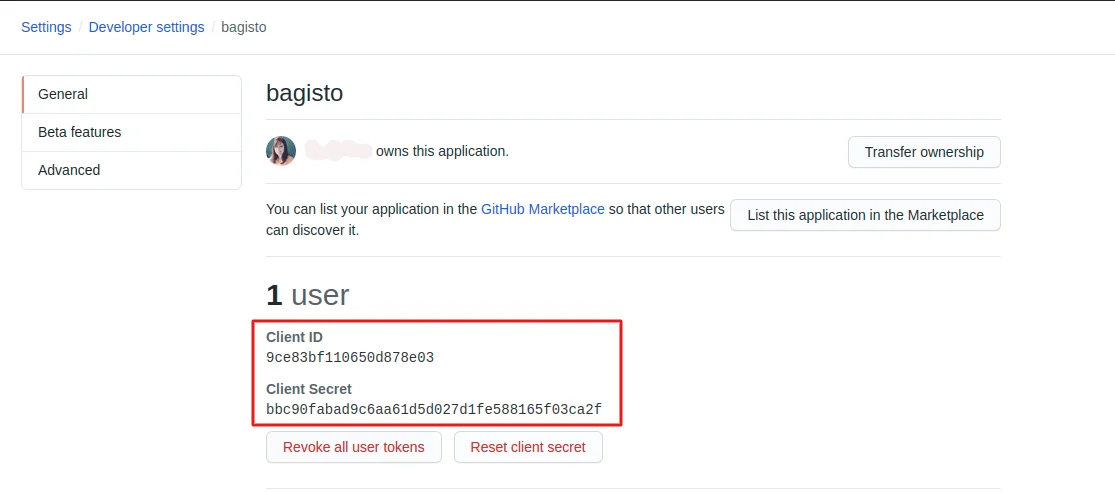Click Revoke all user tokens

tap(354, 447)
